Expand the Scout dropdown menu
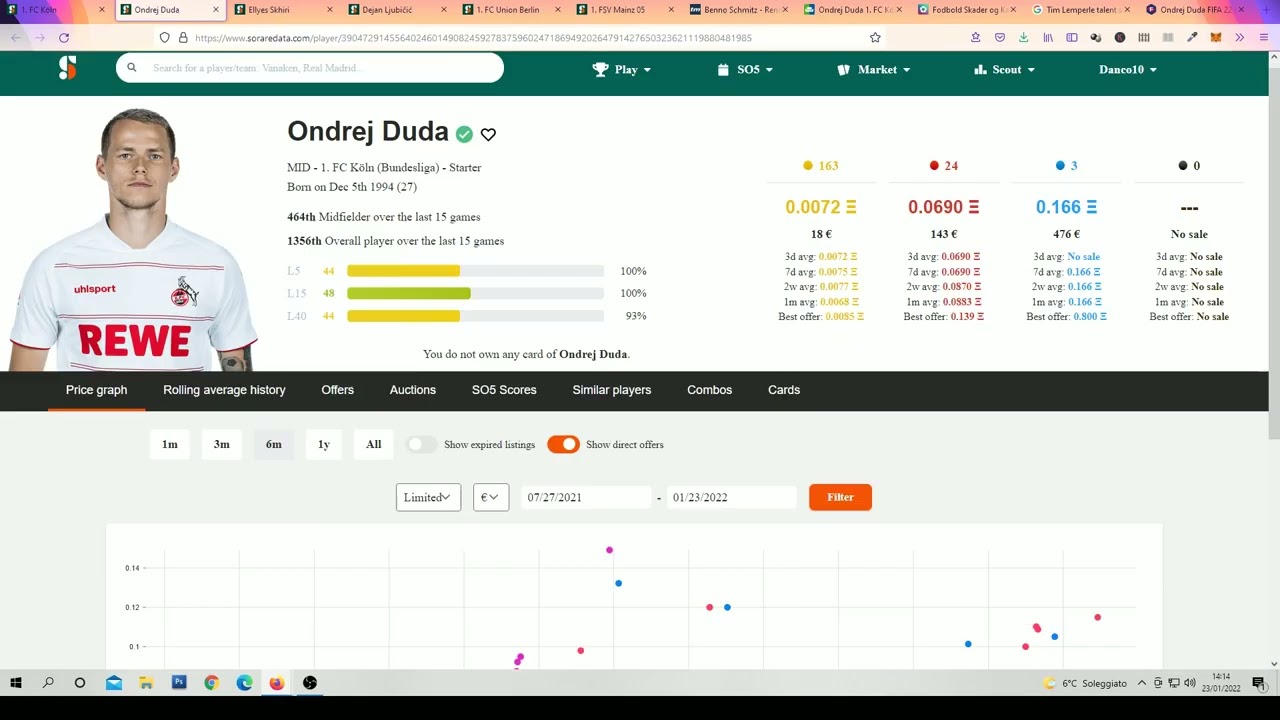This screenshot has height=720, width=1280. (x=1005, y=69)
